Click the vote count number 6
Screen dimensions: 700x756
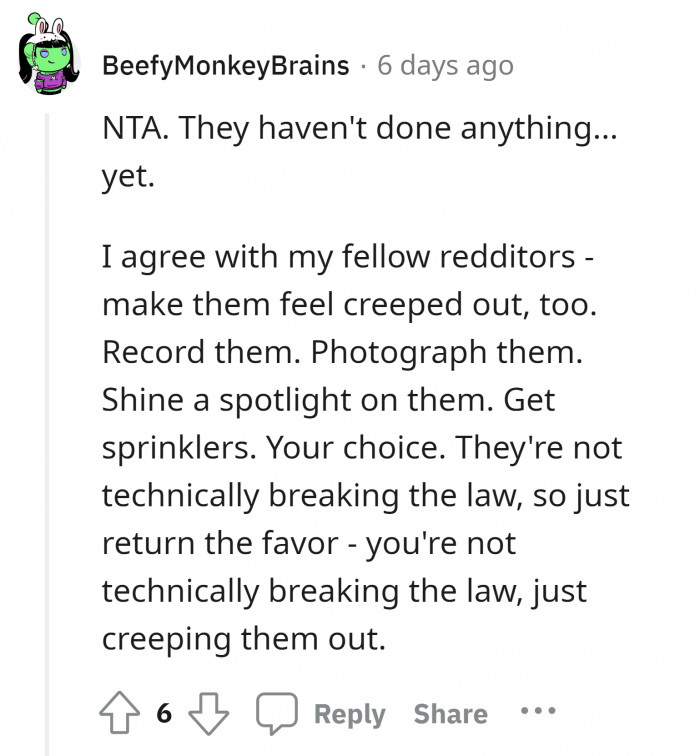[164, 714]
